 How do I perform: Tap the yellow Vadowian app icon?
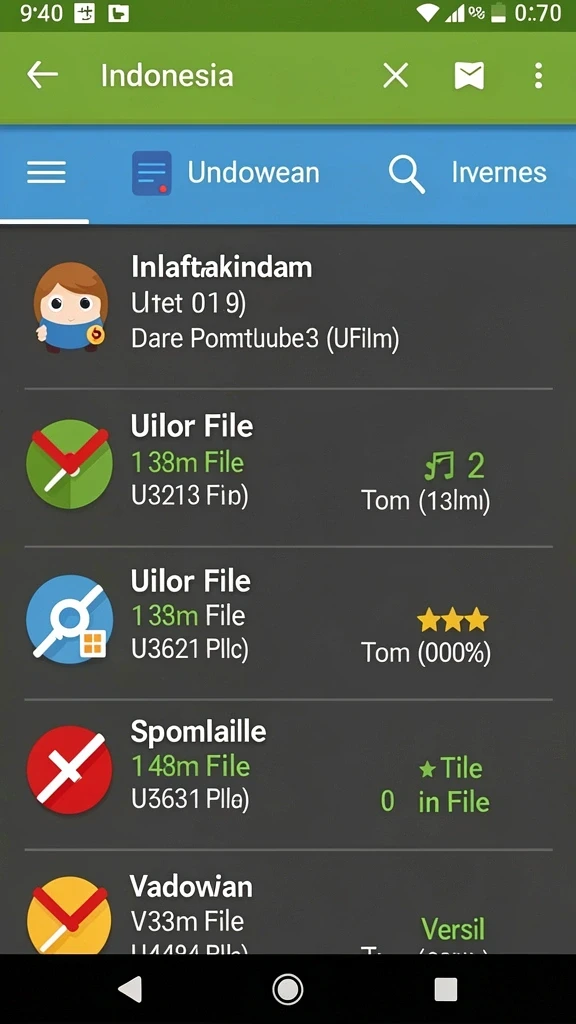[x=69, y=914]
